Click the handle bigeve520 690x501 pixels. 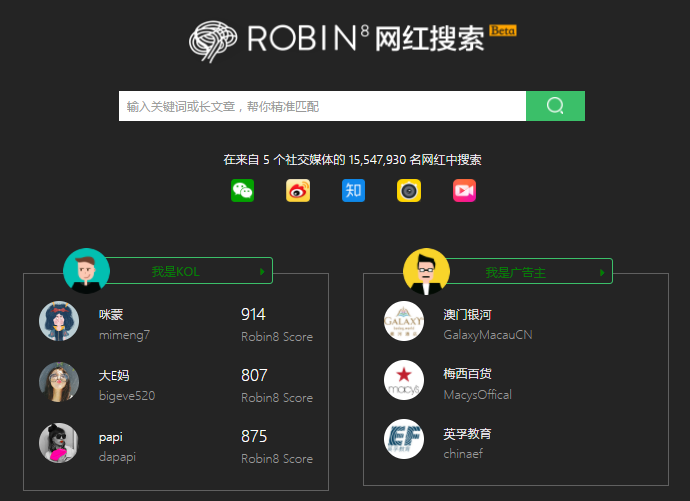click(127, 396)
